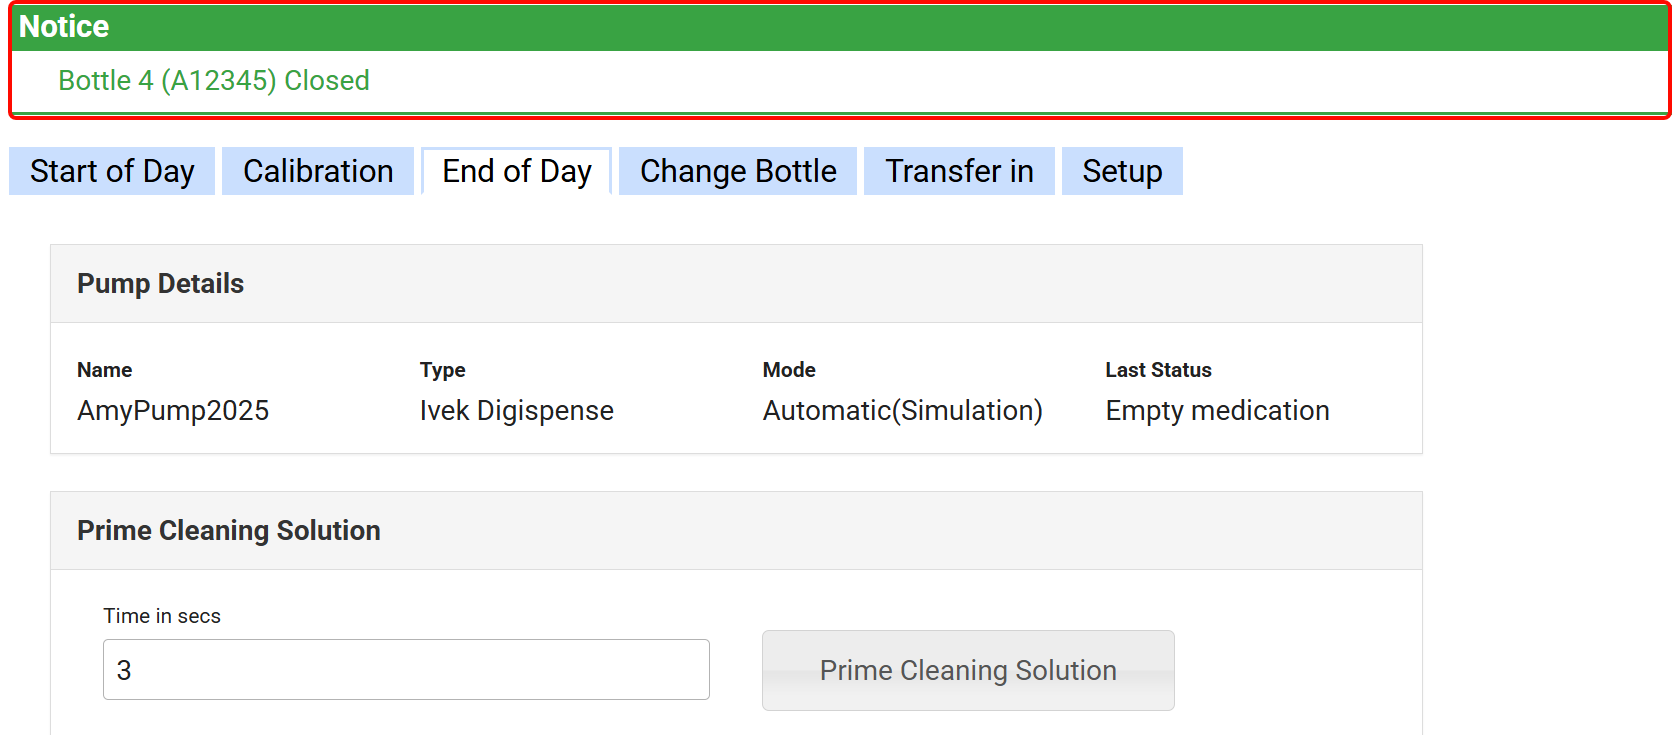This screenshot has width=1672, height=735.
Task: Click the Automatic(Simulation) mode value
Action: pyautogui.click(x=902, y=410)
